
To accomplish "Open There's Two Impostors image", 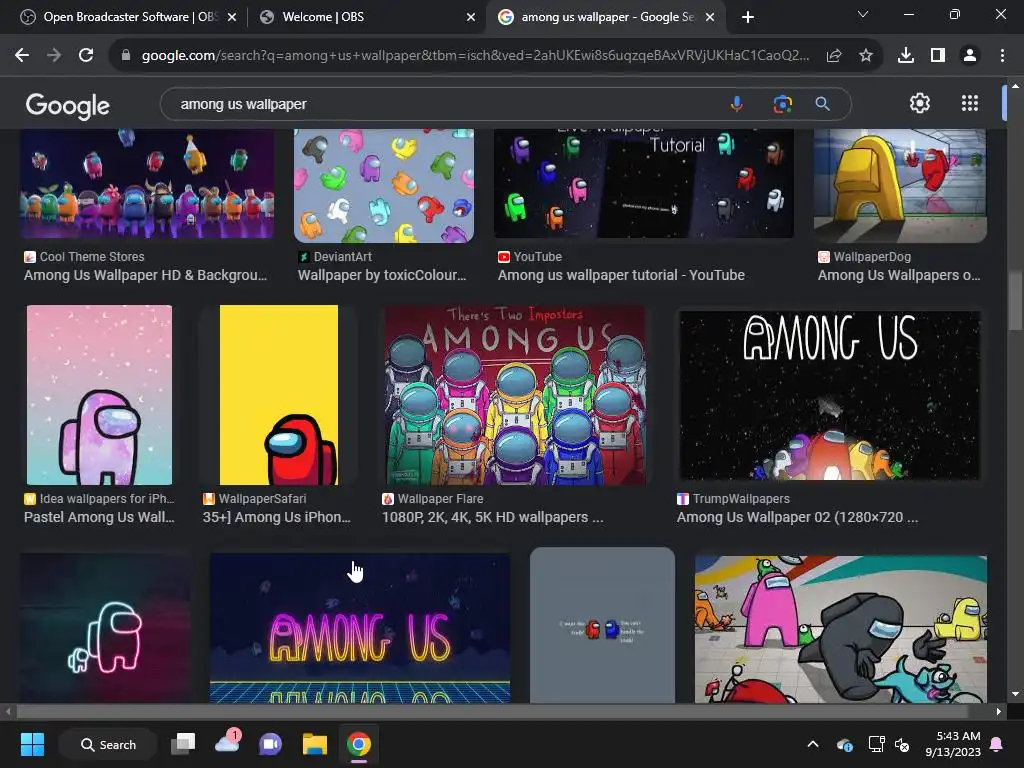I will point(515,395).
